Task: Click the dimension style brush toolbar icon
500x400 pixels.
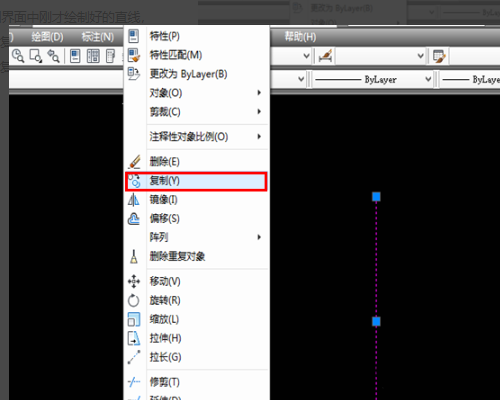Action: (x=325, y=56)
